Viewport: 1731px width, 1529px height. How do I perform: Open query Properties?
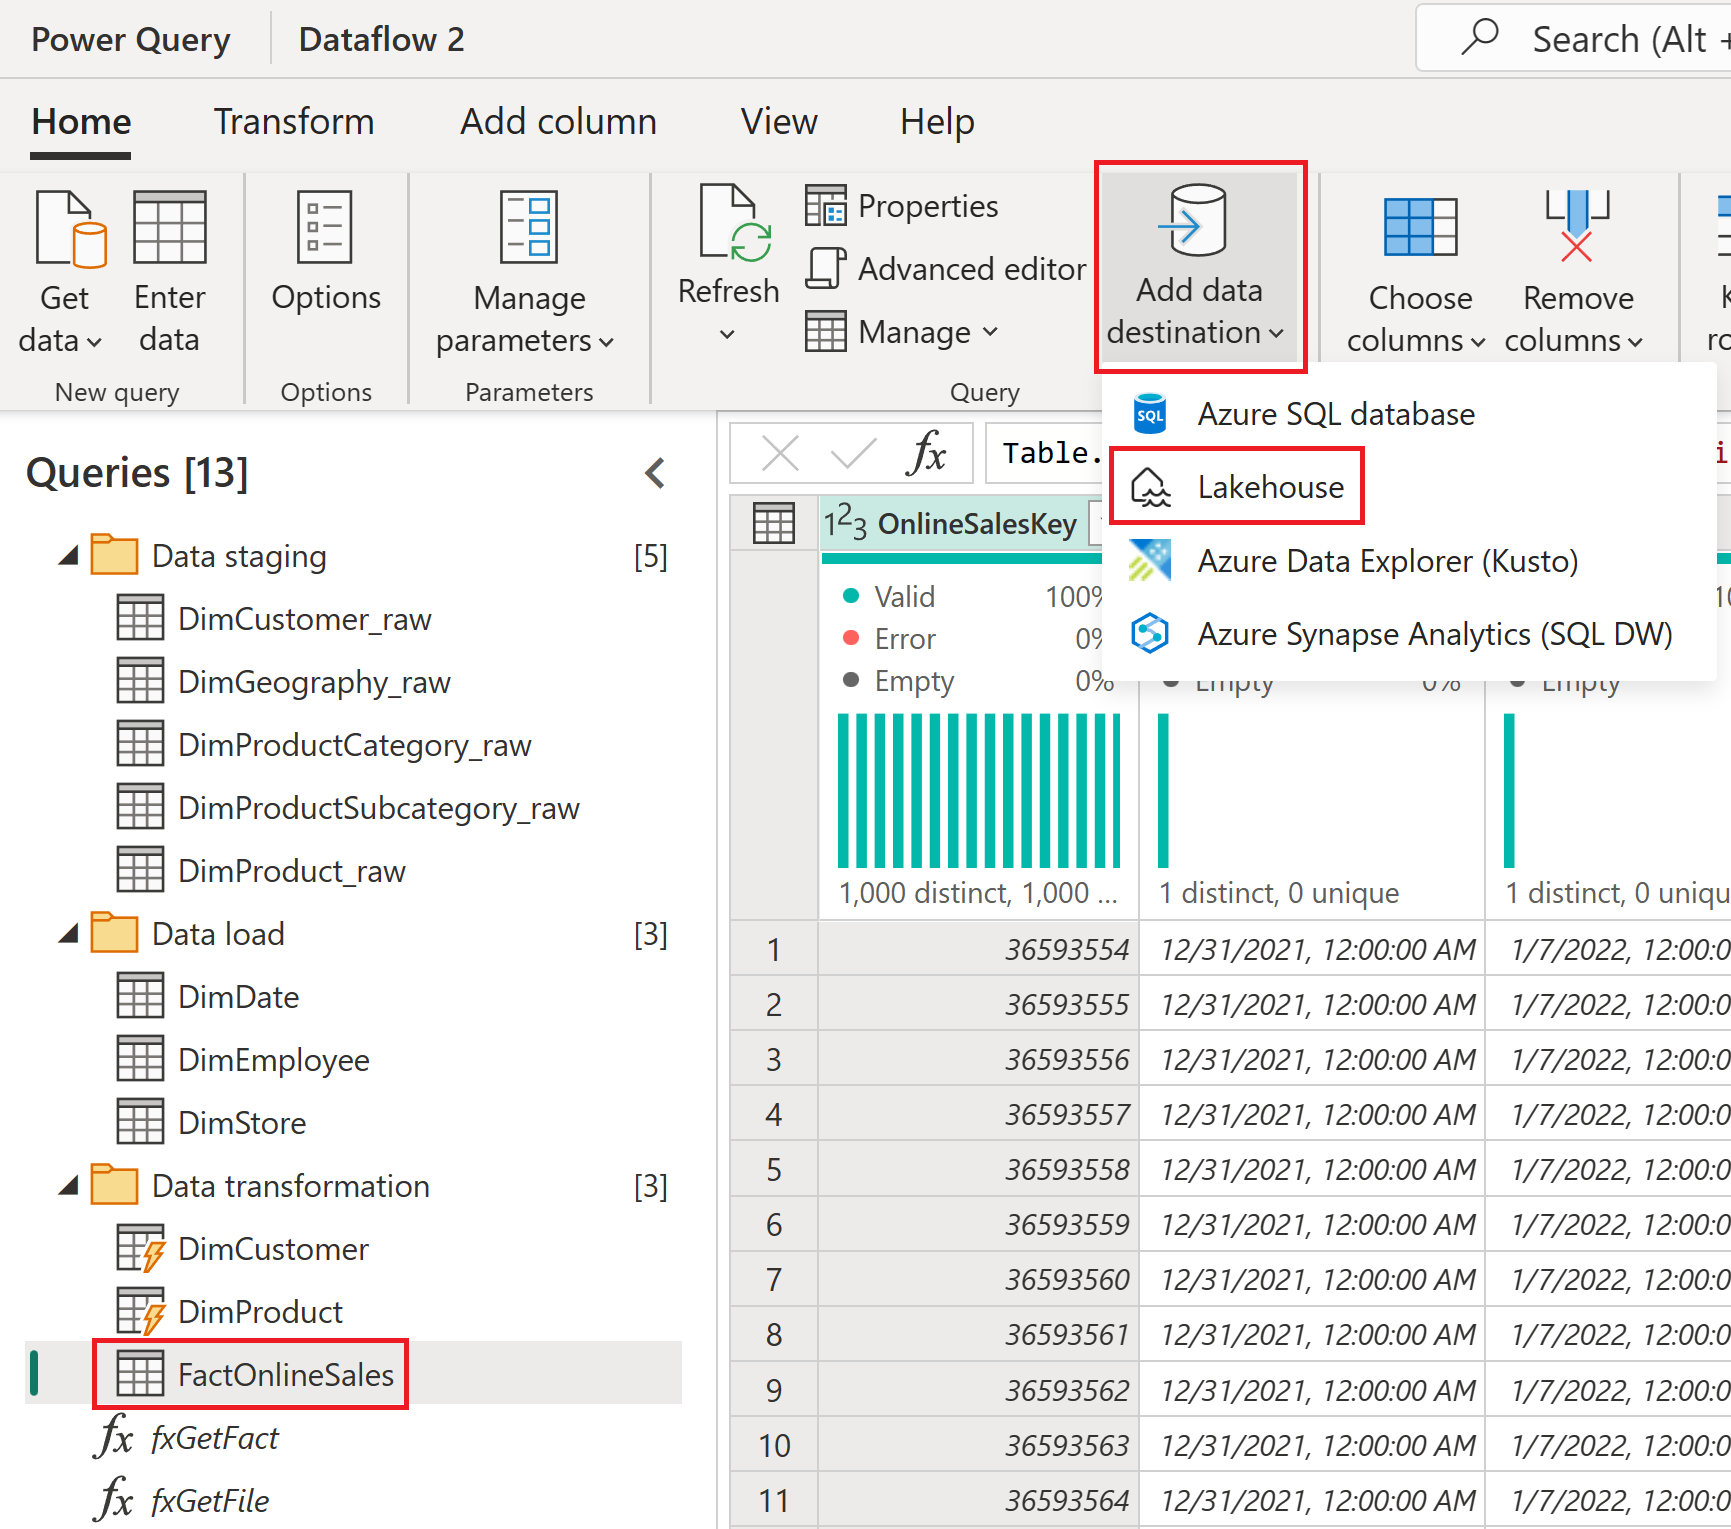pyautogui.click(x=902, y=206)
